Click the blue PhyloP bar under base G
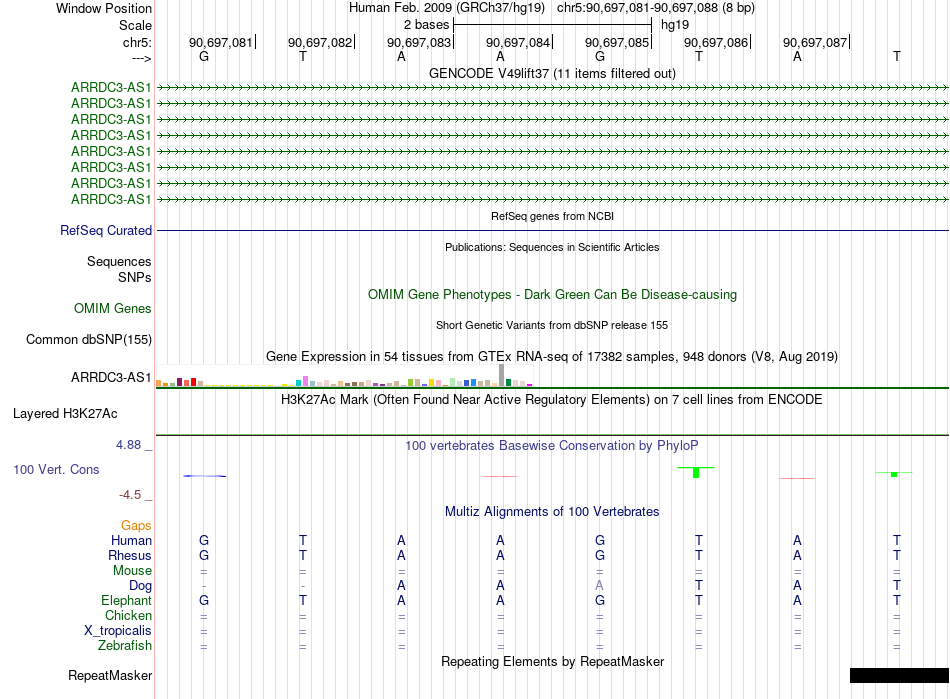 click(205, 476)
